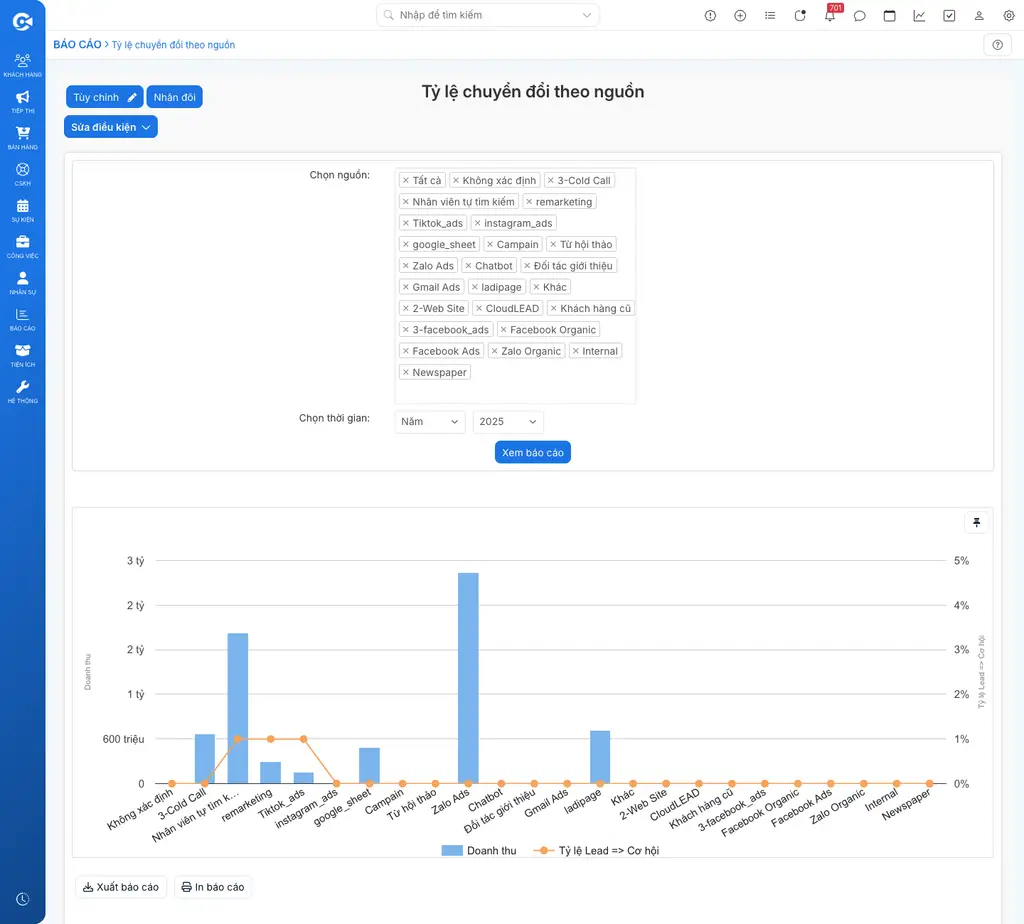1024x924 pixels.
Task: Remove the Chatbot source tag
Action: click(x=468, y=266)
